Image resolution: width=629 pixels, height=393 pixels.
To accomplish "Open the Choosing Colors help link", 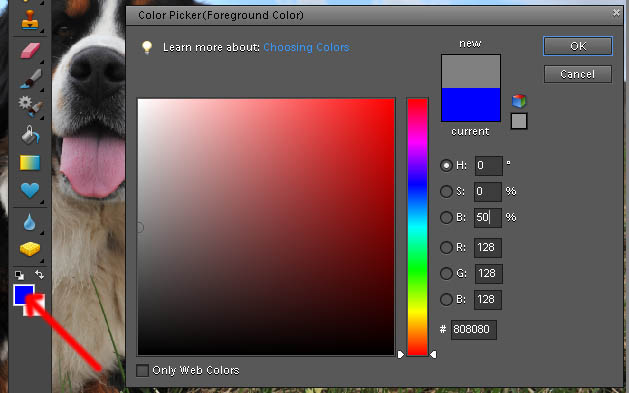I will [x=306, y=47].
